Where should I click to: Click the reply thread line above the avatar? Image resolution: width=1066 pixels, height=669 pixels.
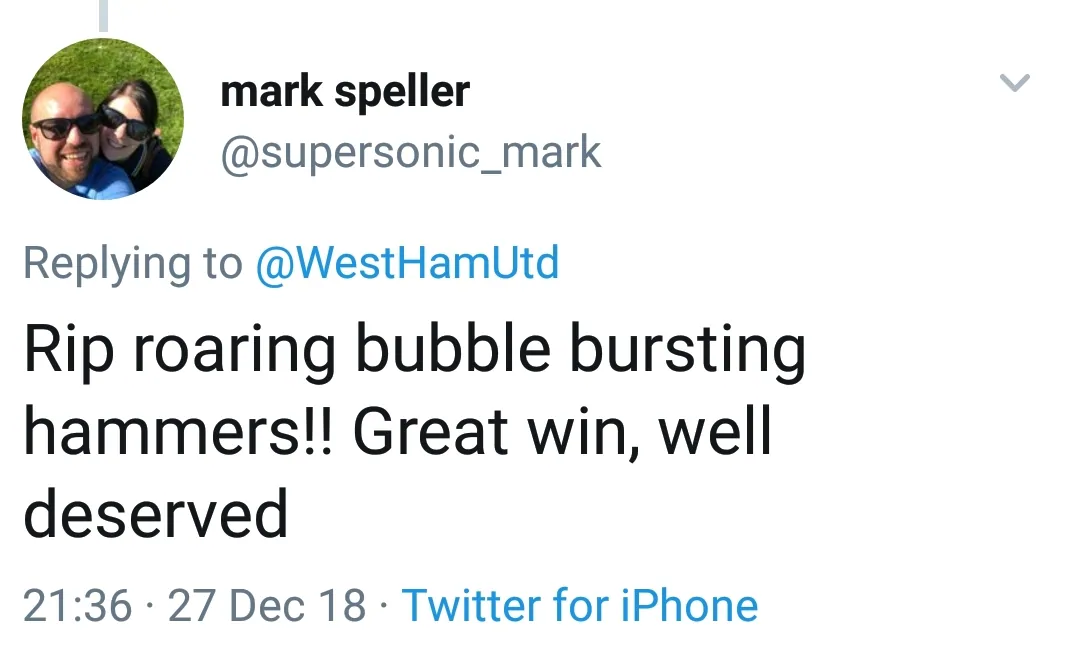pyautogui.click(x=102, y=14)
